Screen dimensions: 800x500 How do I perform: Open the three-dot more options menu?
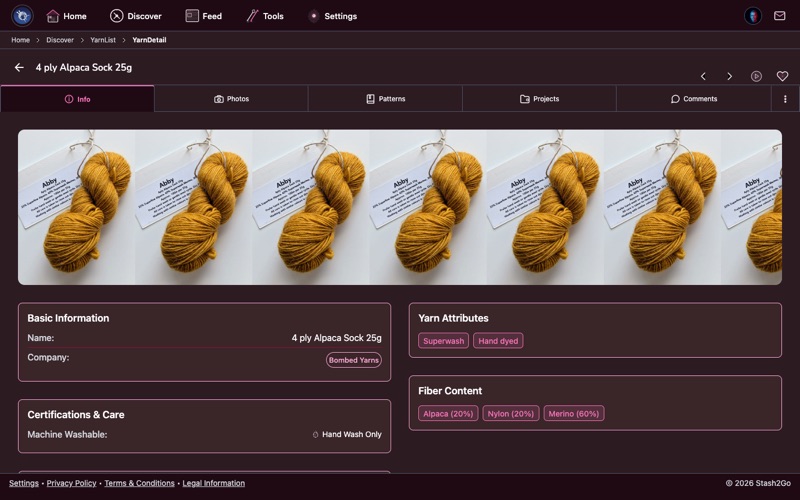coord(785,99)
